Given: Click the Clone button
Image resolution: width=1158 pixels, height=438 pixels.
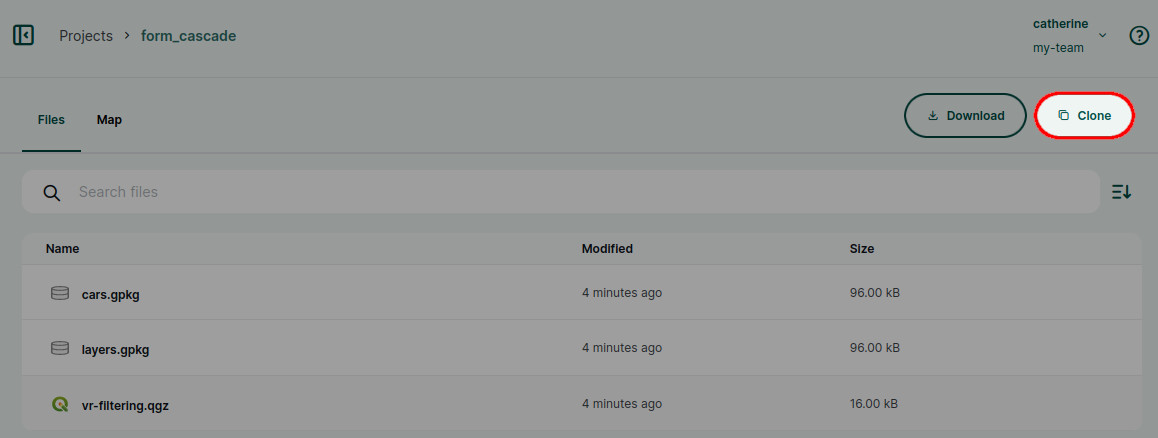Looking at the screenshot, I should point(1084,115).
